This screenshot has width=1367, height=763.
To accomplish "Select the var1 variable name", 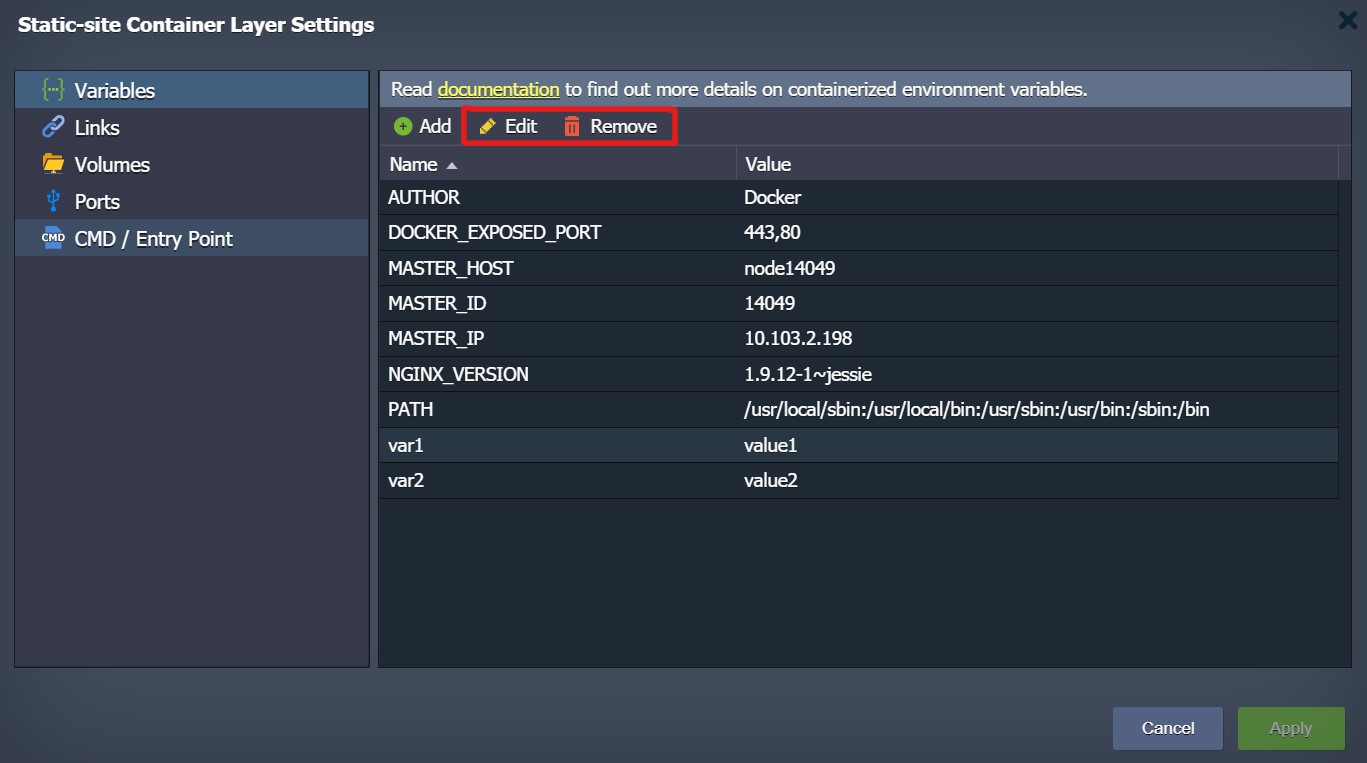I will coord(406,445).
